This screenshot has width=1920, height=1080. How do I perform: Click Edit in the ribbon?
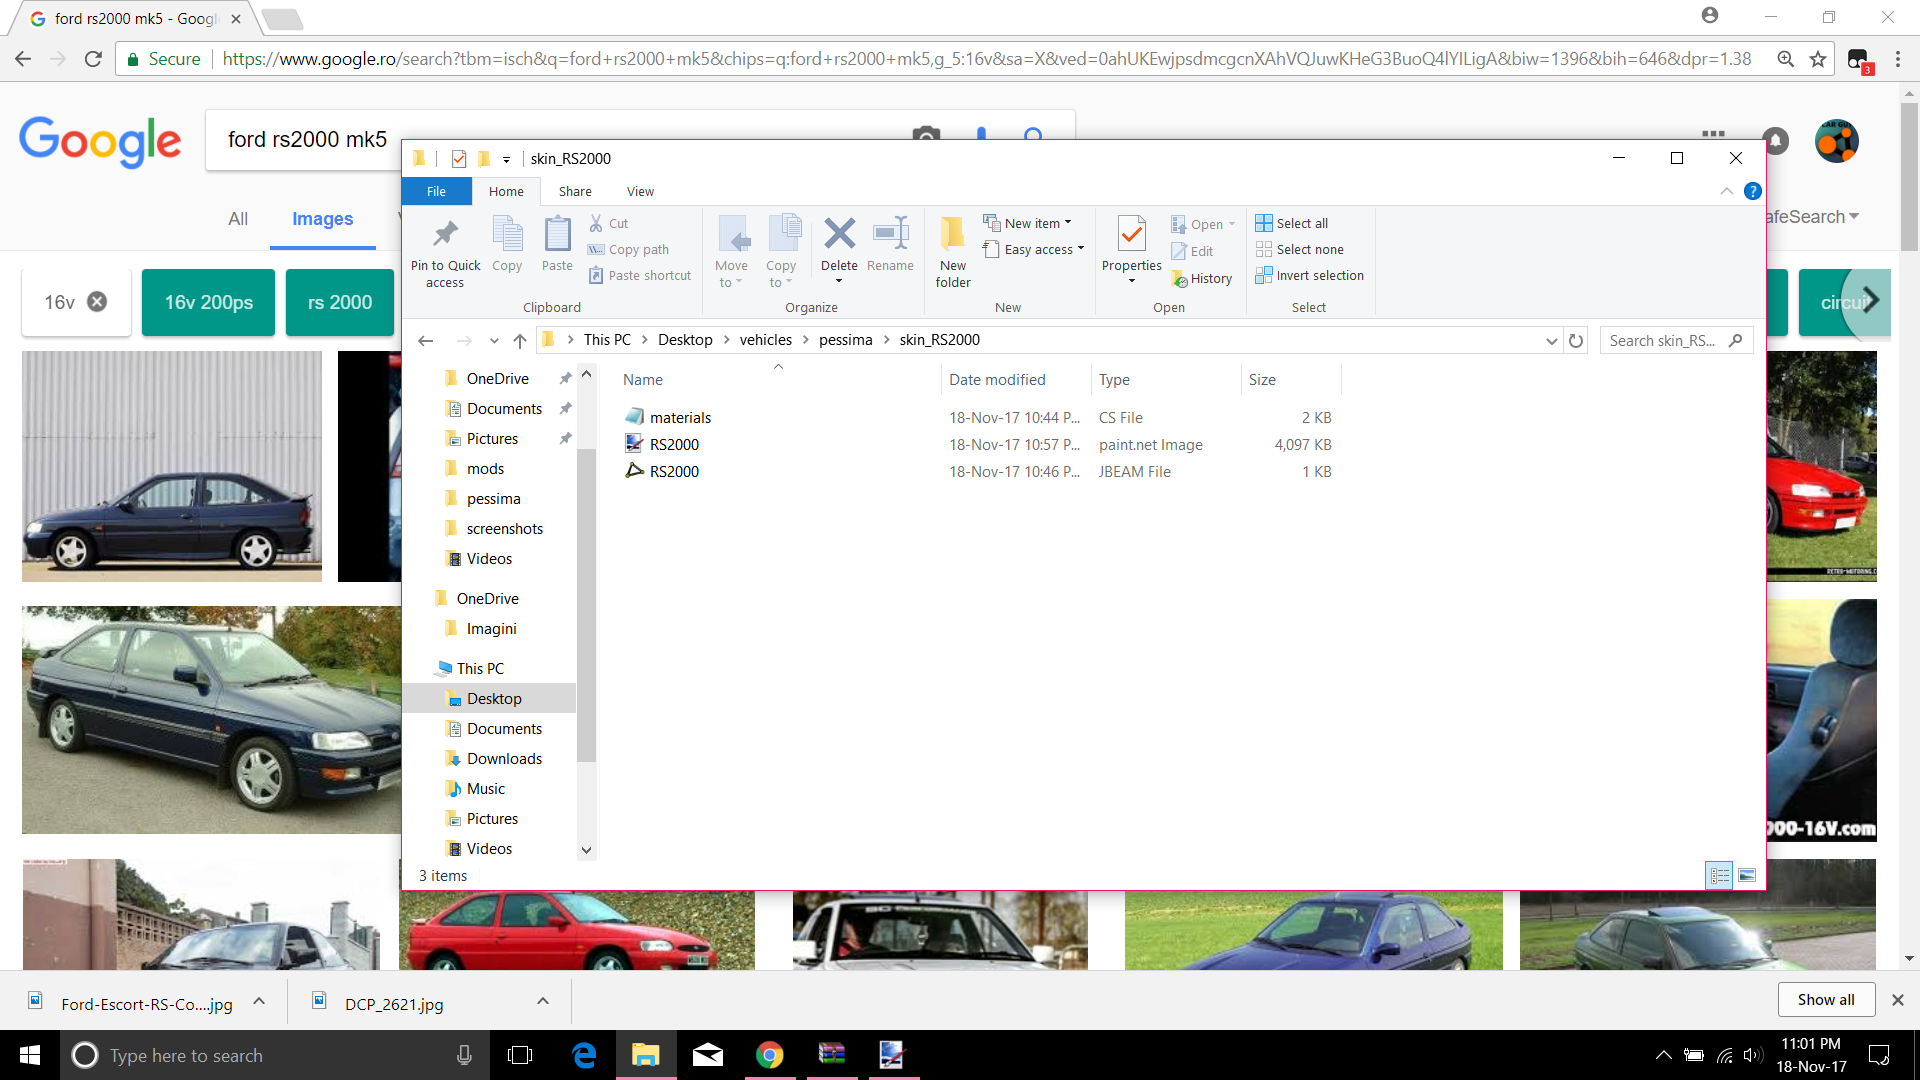[1192, 251]
